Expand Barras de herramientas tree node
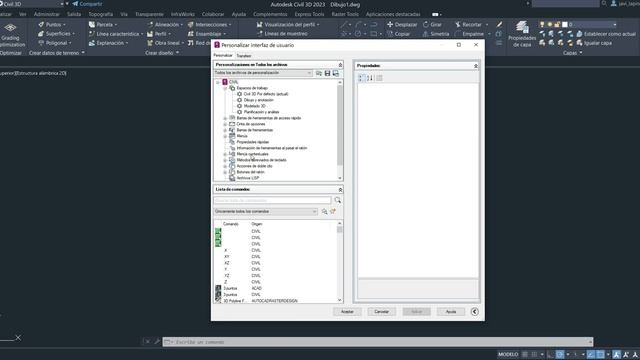Image resolution: width=640 pixels, height=360 pixels. [225, 130]
